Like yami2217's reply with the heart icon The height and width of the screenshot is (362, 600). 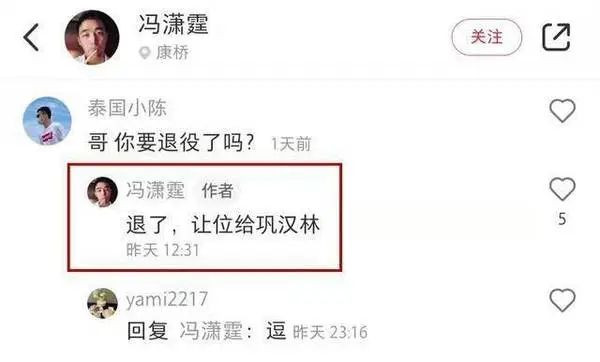tap(562, 300)
